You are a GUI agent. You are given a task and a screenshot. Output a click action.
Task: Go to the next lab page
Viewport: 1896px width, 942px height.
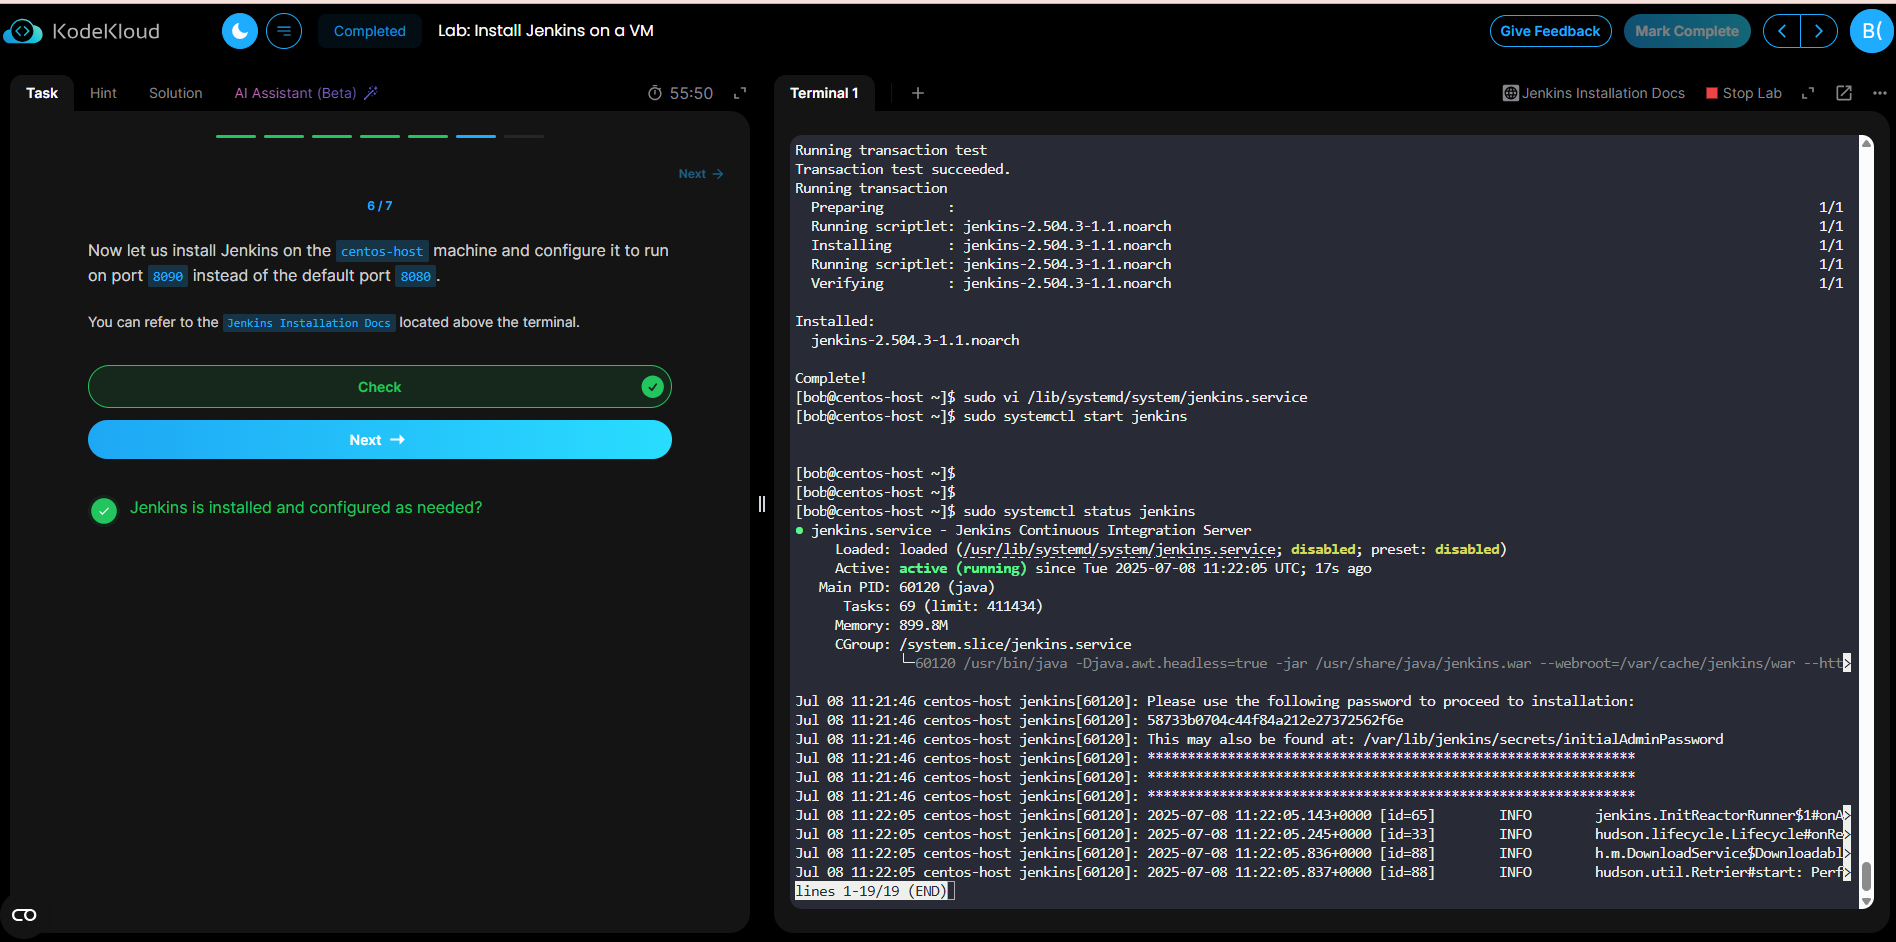pyautogui.click(x=1819, y=31)
